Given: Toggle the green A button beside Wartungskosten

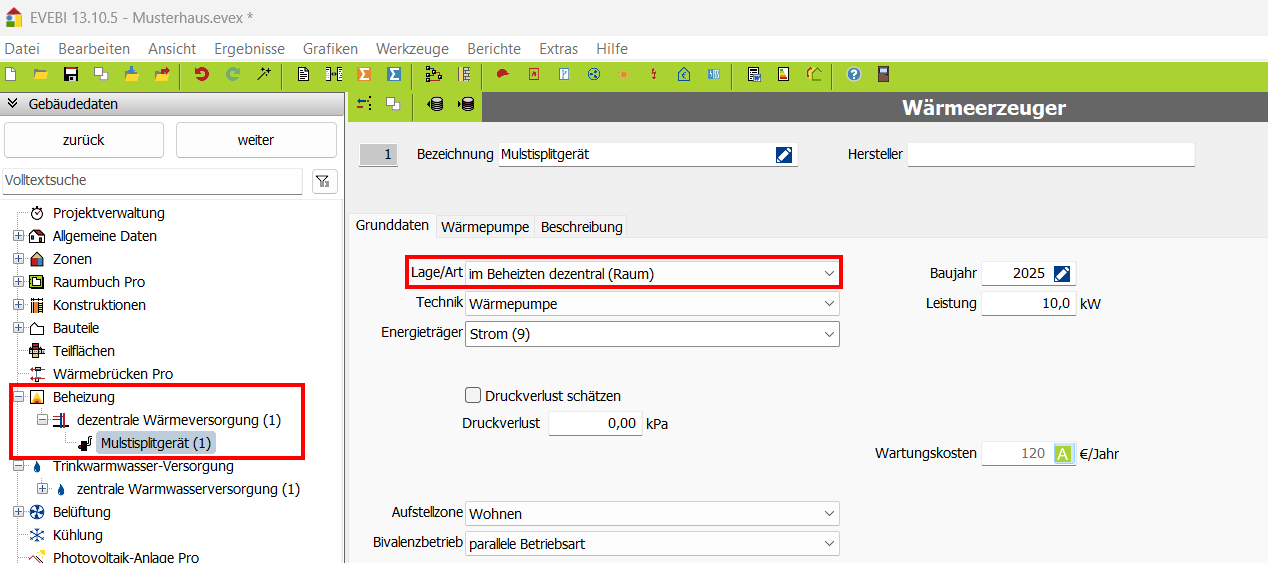Looking at the screenshot, I should click(x=1064, y=454).
